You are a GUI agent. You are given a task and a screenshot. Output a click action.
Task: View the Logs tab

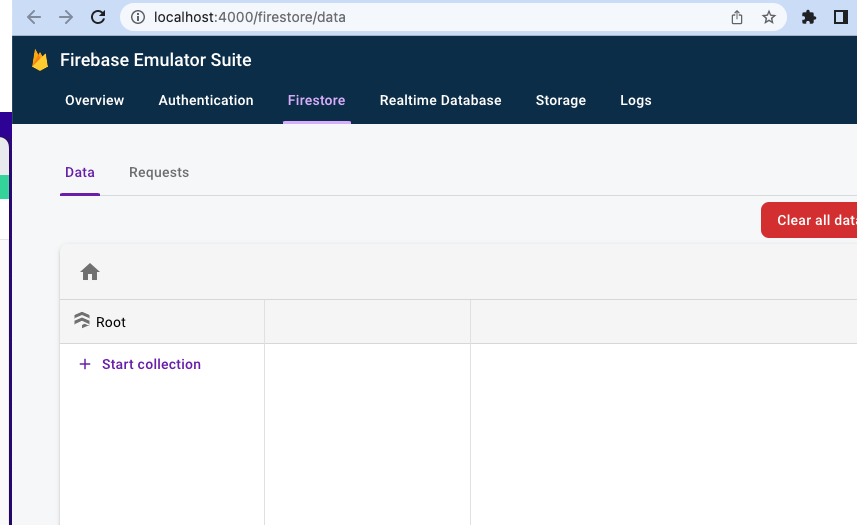pyautogui.click(x=636, y=101)
